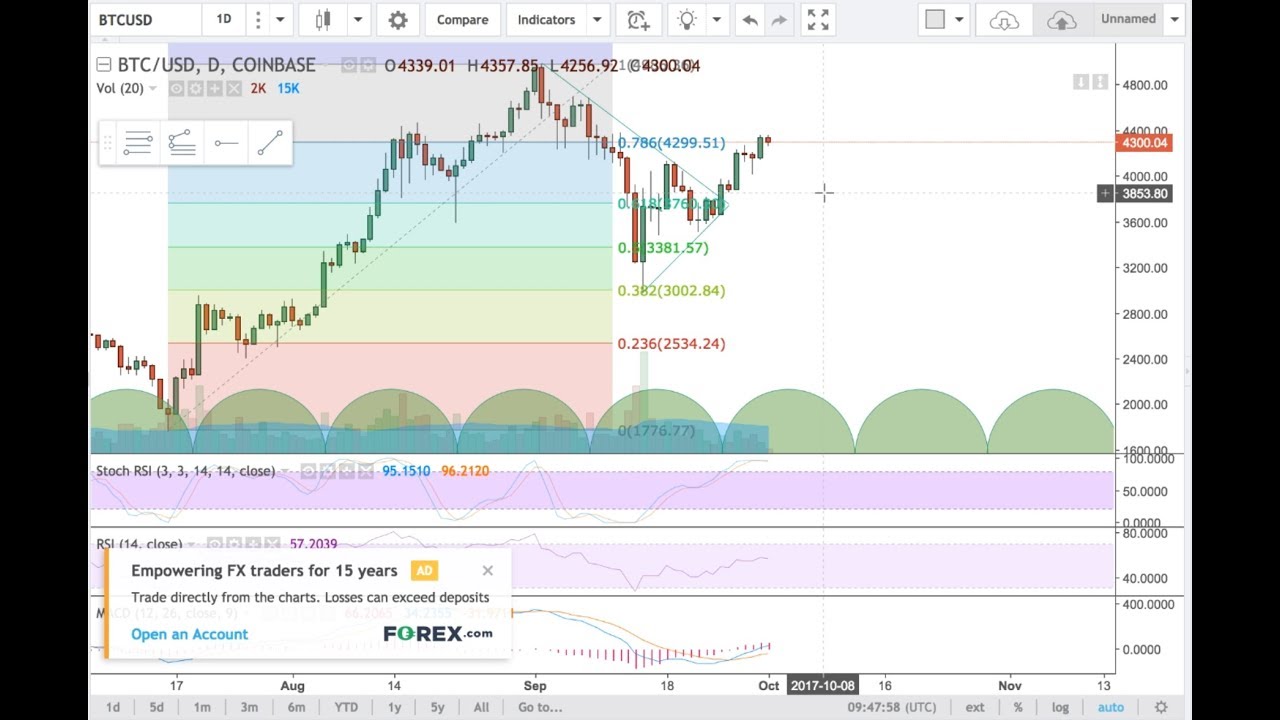
Task: Click the more options dots icon
Action: (x=258, y=20)
